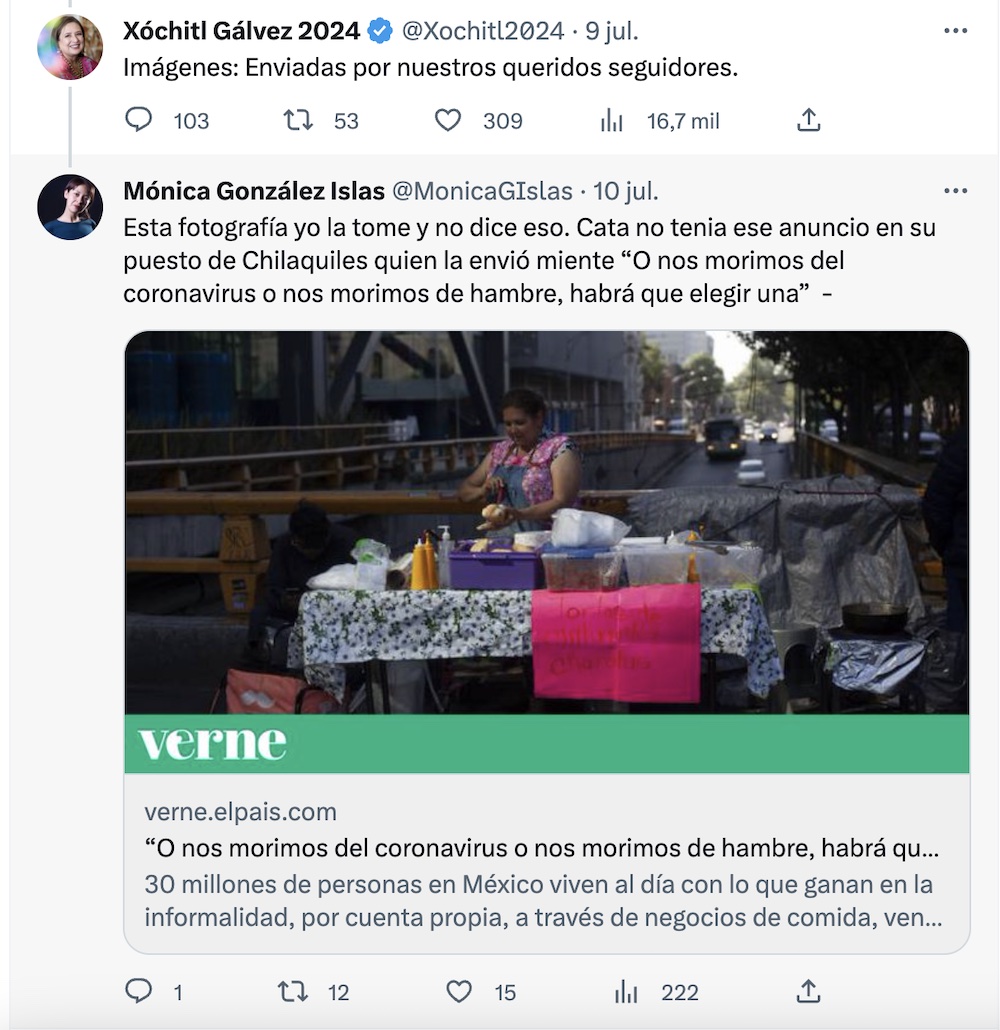Image resolution: width=1000 pixels, height=1030 pixels.
Task: Open the Verne street vendor article image
Action: 546,522
